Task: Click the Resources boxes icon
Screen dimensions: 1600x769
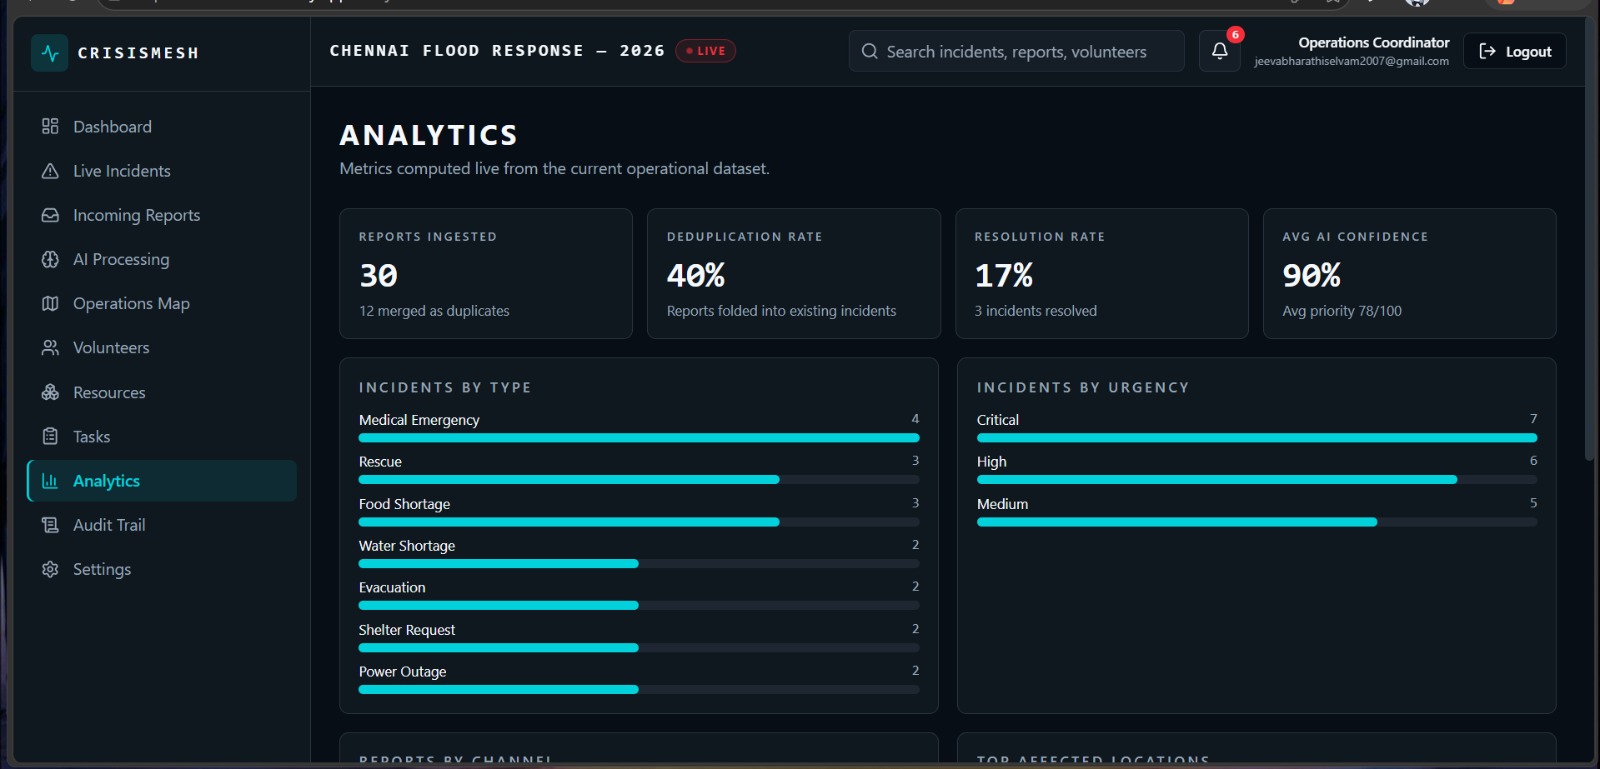Action: [50, 392]
